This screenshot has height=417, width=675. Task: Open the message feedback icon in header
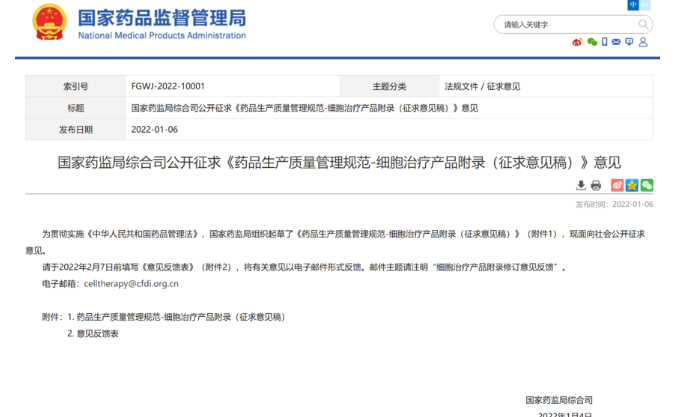(x=630, y=42)
